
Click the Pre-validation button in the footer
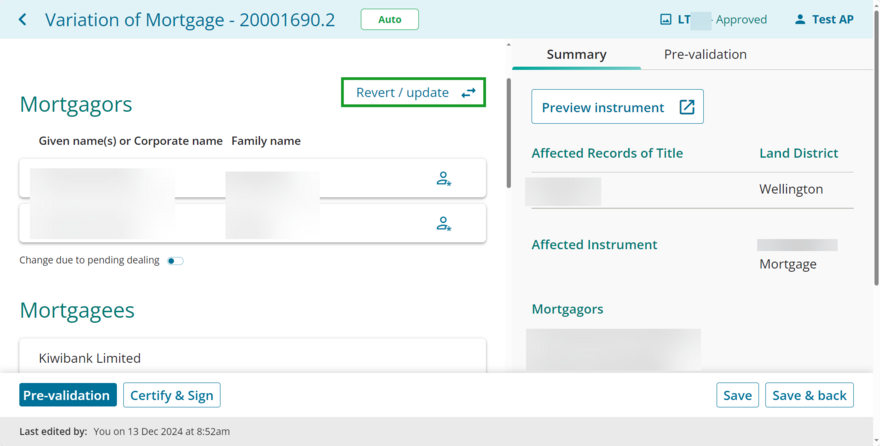(x=68, y=395)
